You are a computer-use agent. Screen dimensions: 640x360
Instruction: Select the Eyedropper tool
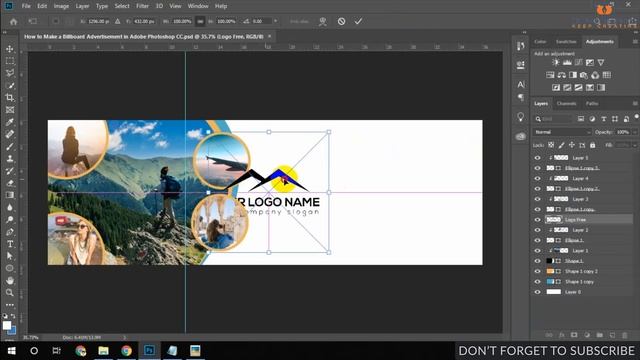click(x=10, y=122)
